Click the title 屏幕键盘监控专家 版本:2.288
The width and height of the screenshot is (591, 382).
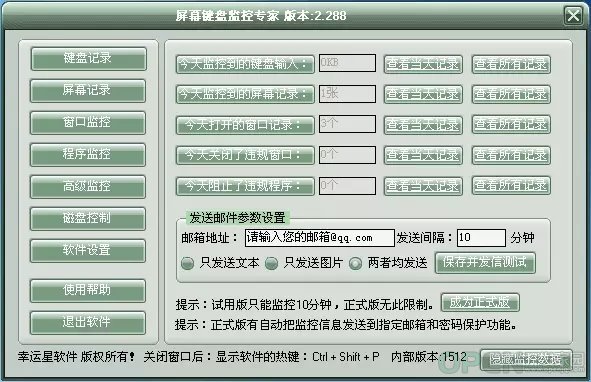click(x=261, y=15)
